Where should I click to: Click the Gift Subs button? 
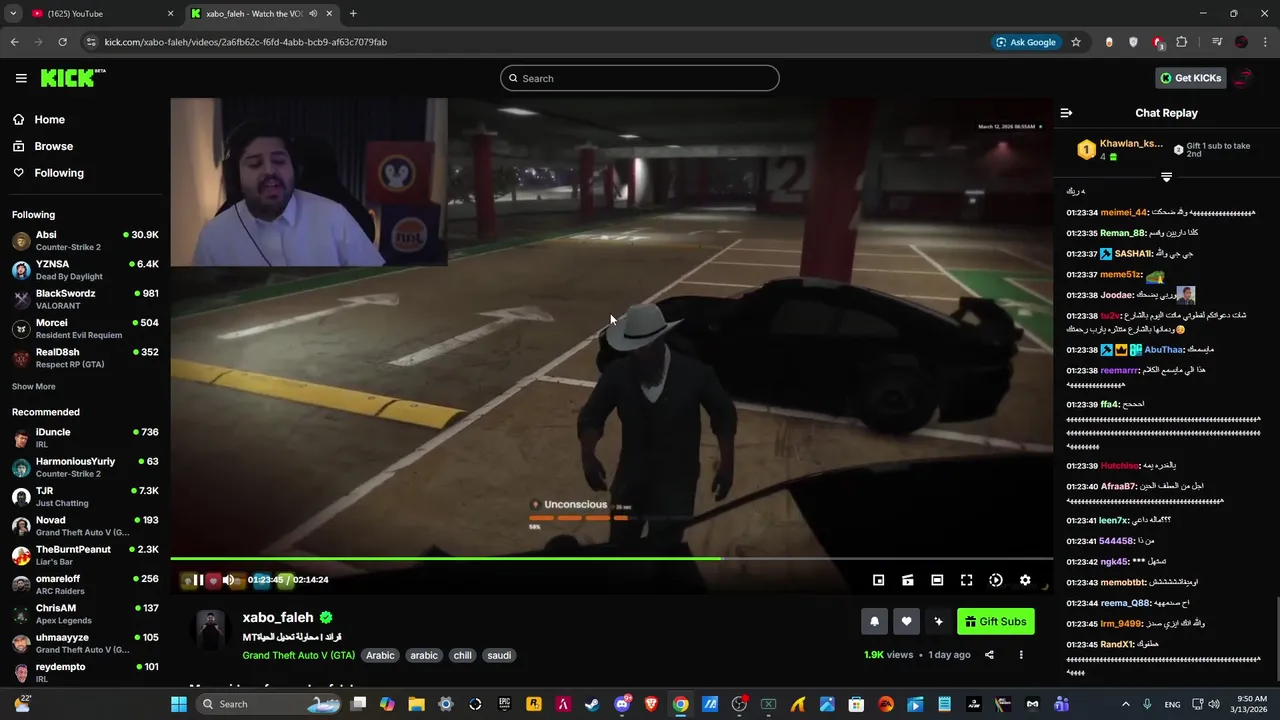(x=995, y=621)
